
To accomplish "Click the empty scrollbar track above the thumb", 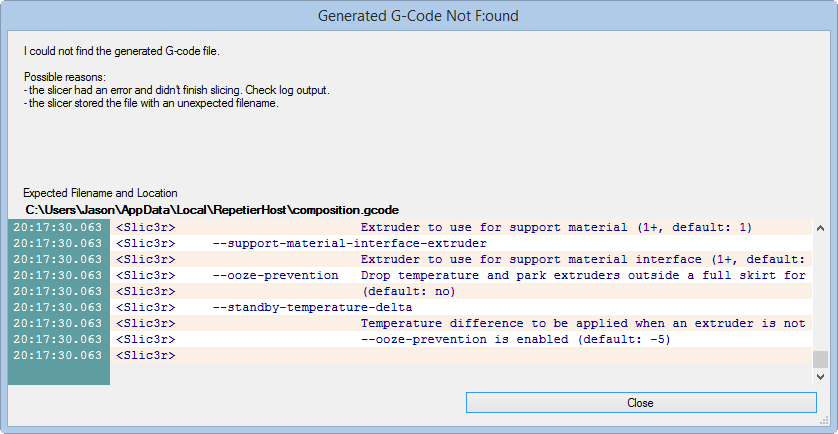I will point(820,290).
